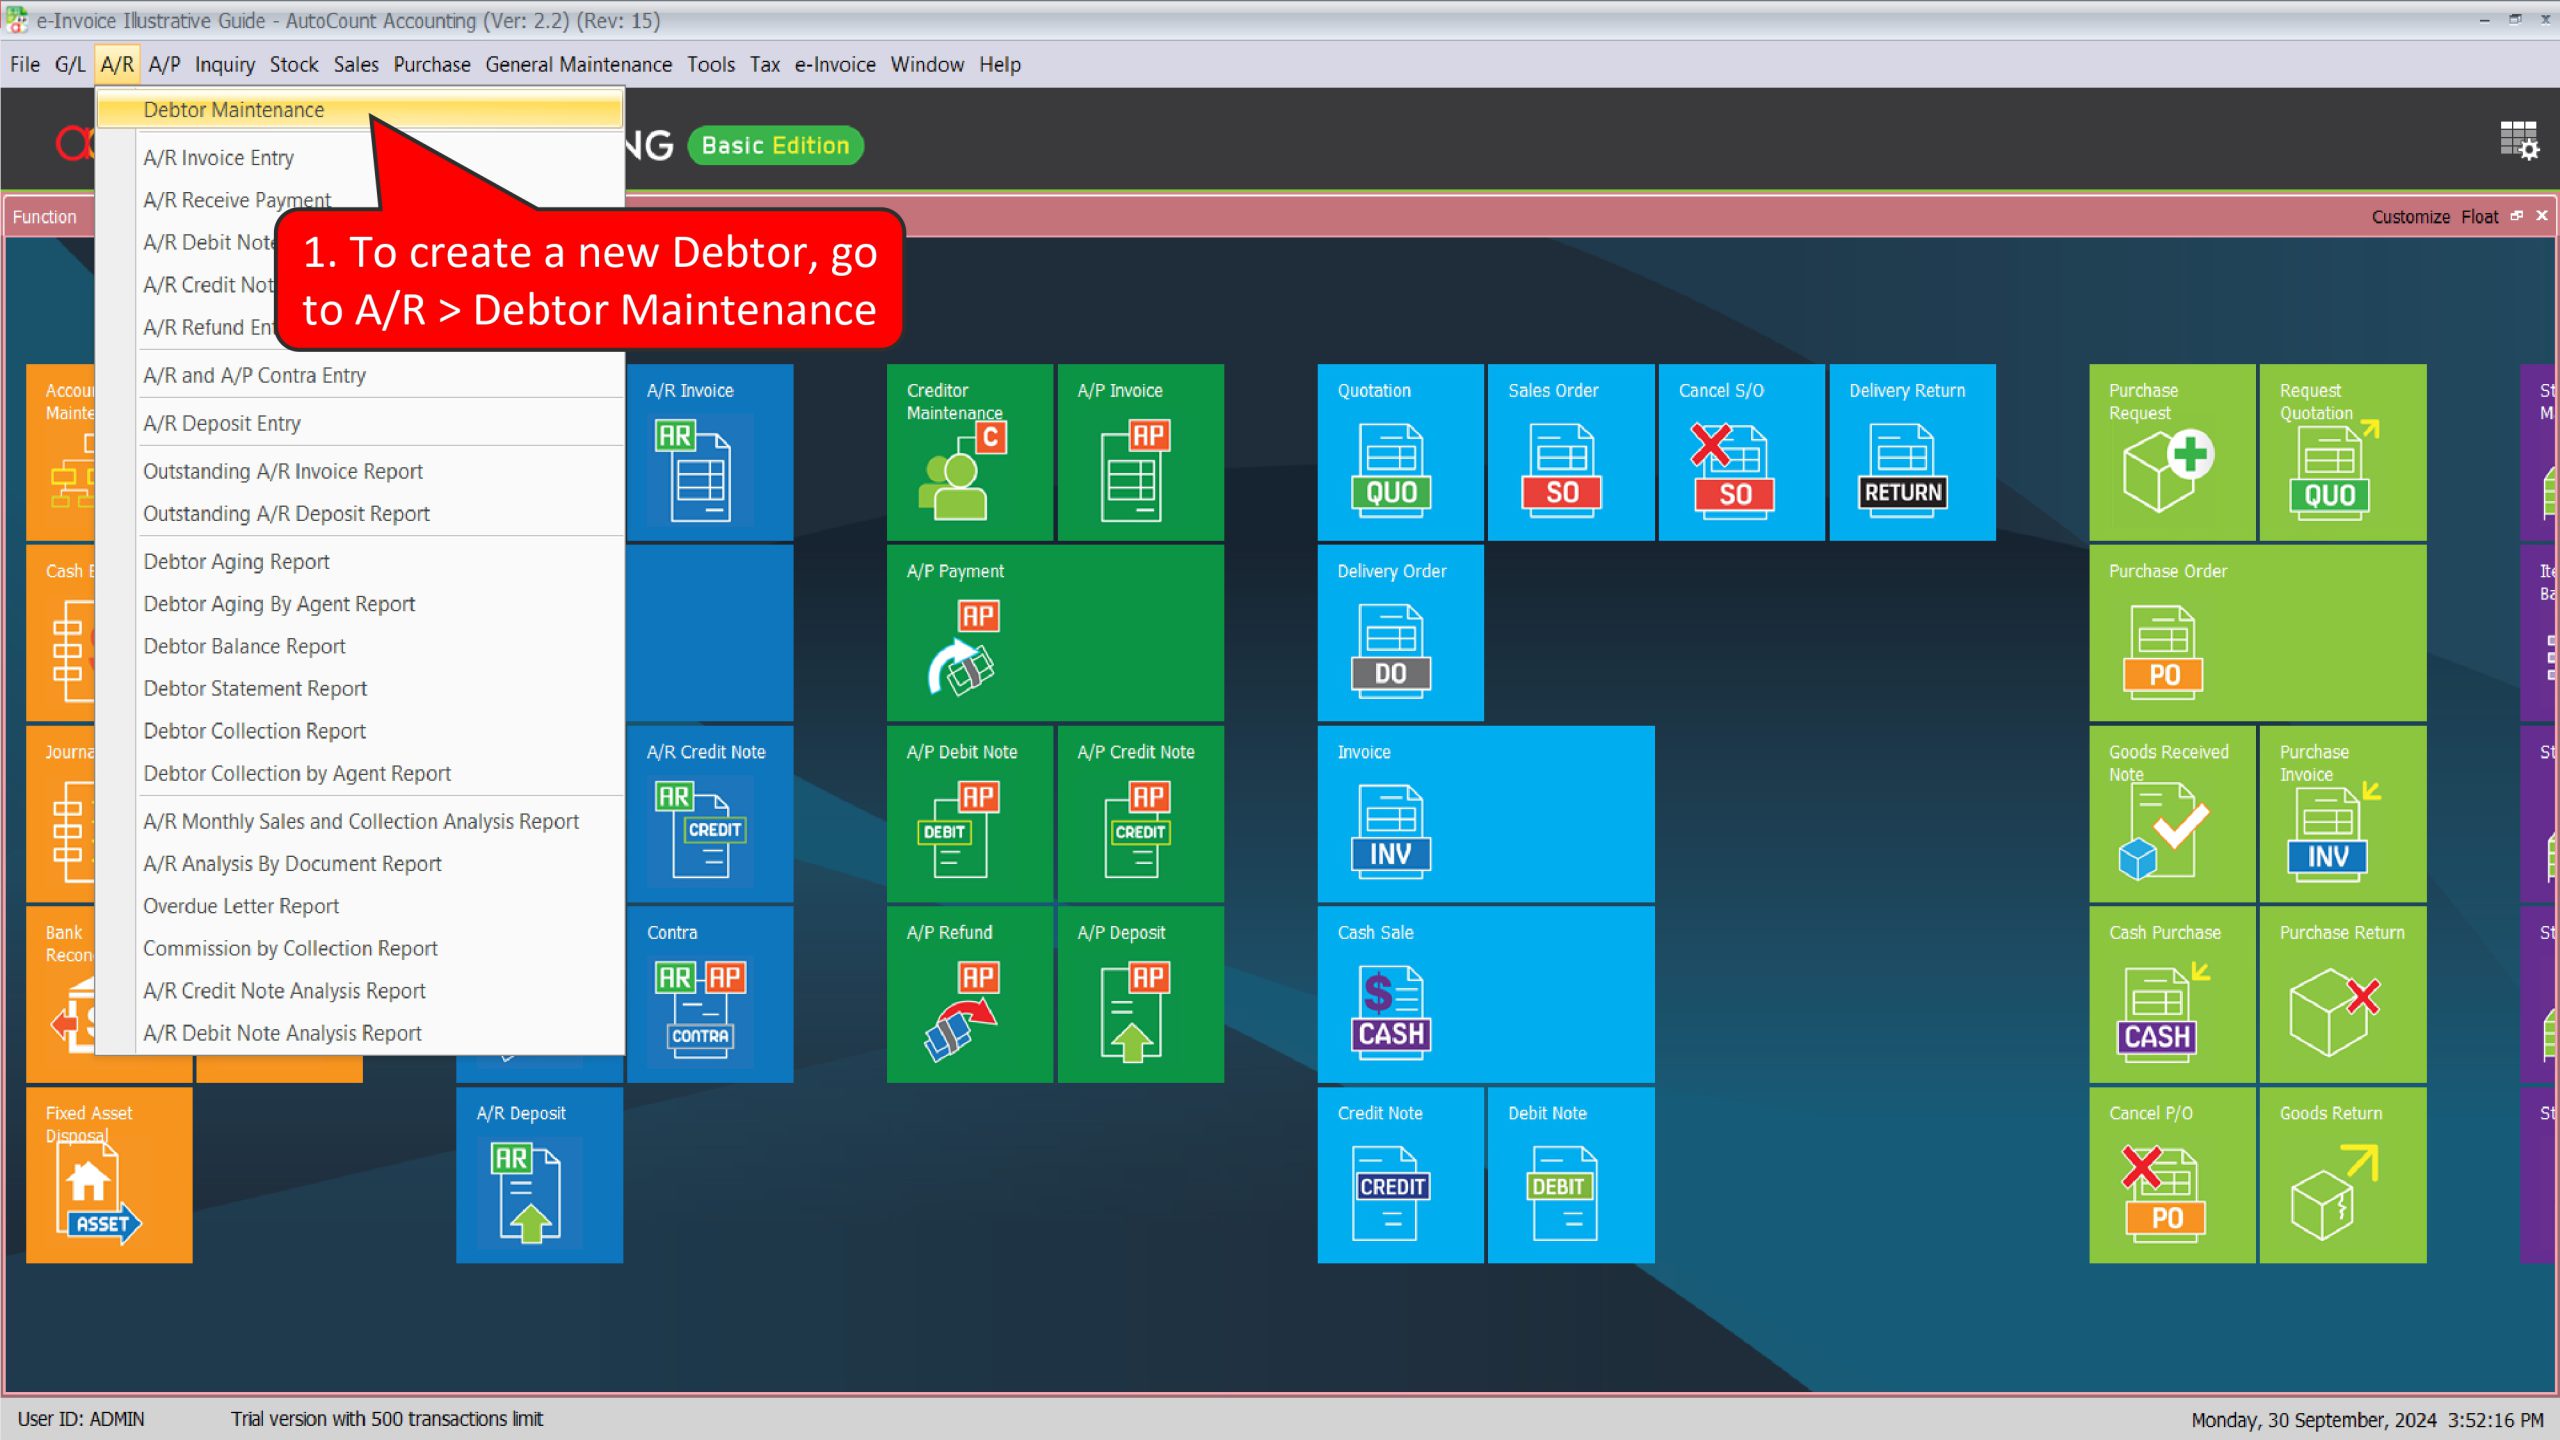Click Customize in the Function panel
The height and width of the screenshot is (1440, 2560).
tap(2410, 217)
